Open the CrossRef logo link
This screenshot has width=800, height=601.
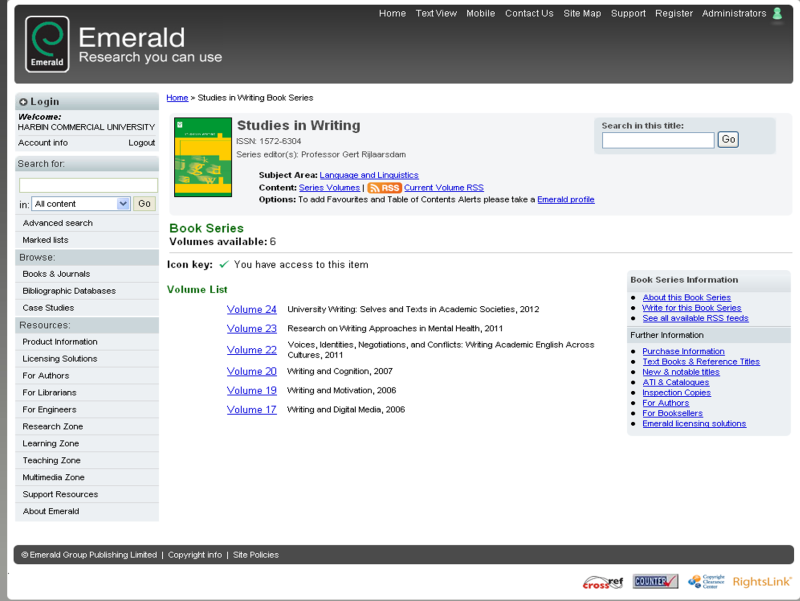pyautogui.click(x=603, y=582)
